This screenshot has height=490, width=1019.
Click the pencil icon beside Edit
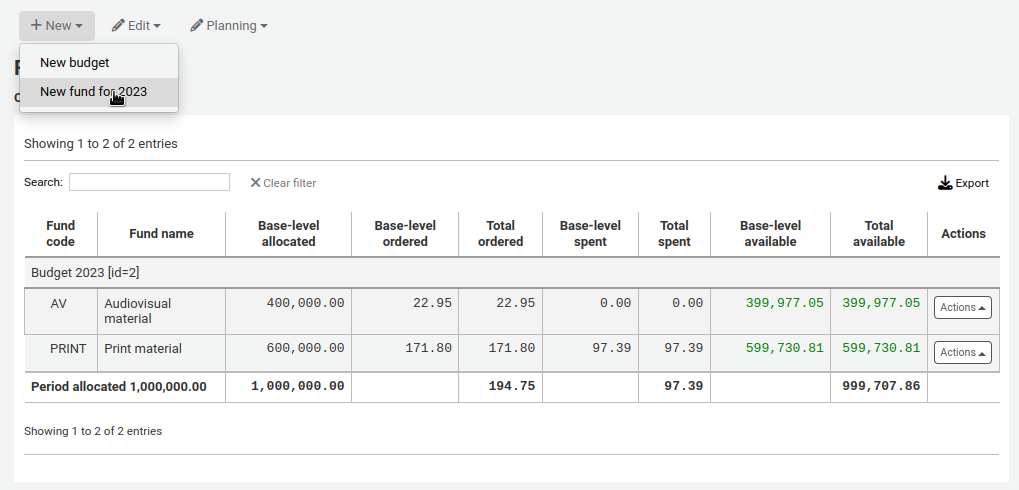[118, 26]
